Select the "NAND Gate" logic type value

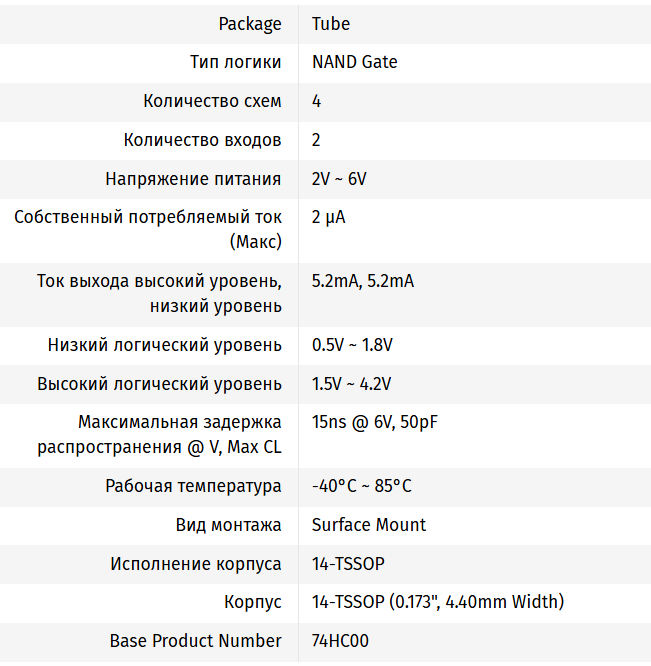[x=354, y=62]
